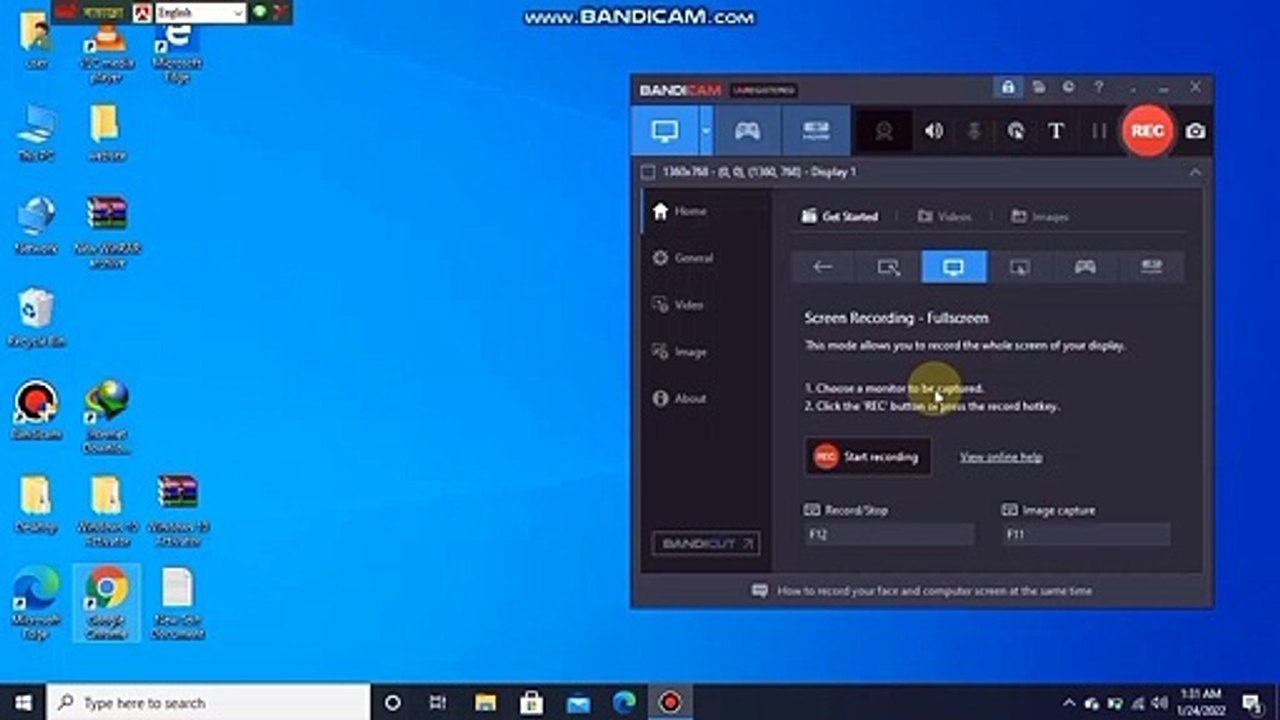1280x720 pixels.
Task: Choose around-mouse mode in selector row
Action: tap(1019, 267)
